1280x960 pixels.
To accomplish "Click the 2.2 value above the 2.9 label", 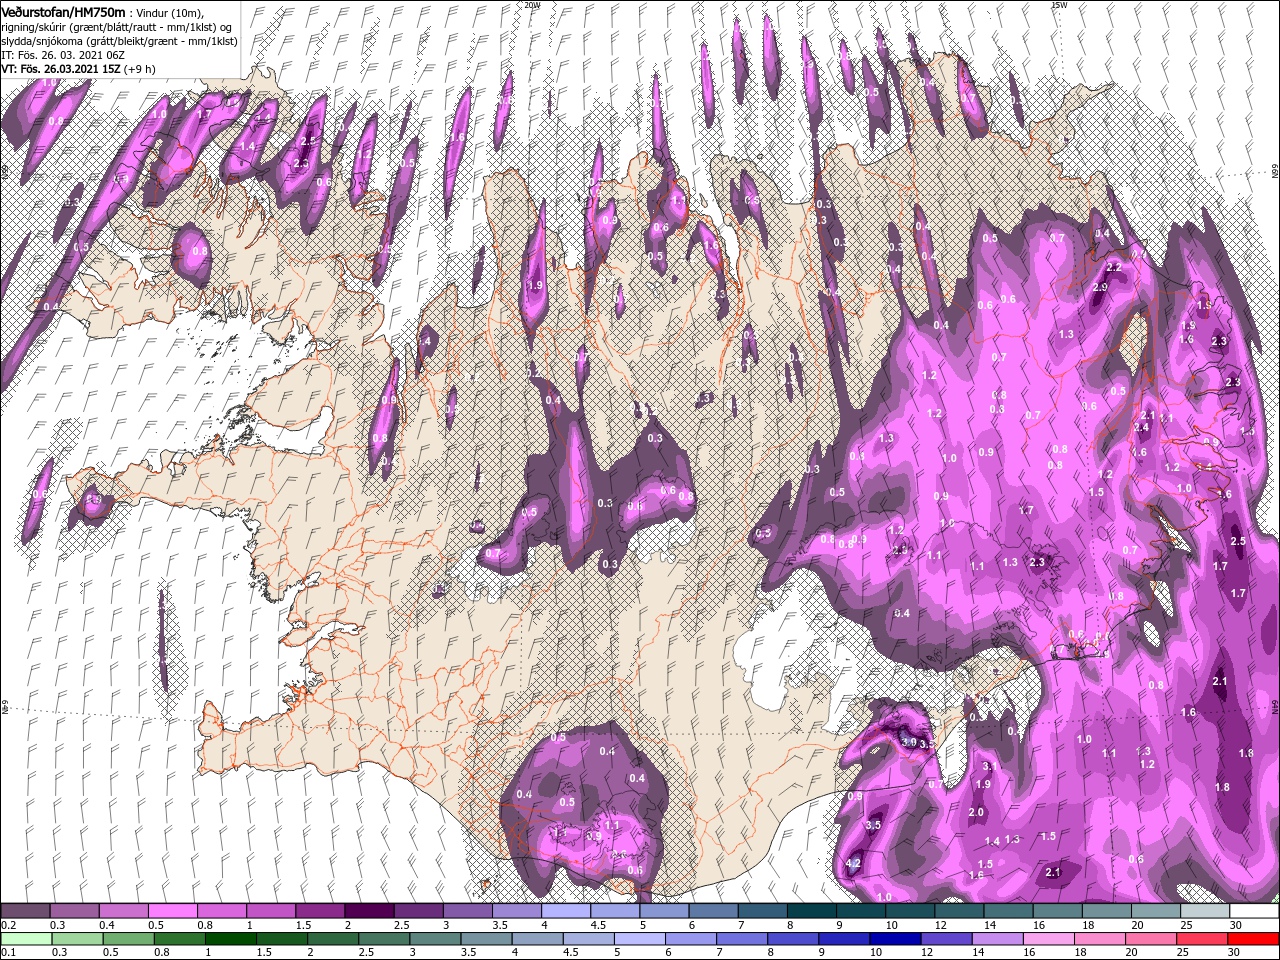I will click(x=1113, y=268).
